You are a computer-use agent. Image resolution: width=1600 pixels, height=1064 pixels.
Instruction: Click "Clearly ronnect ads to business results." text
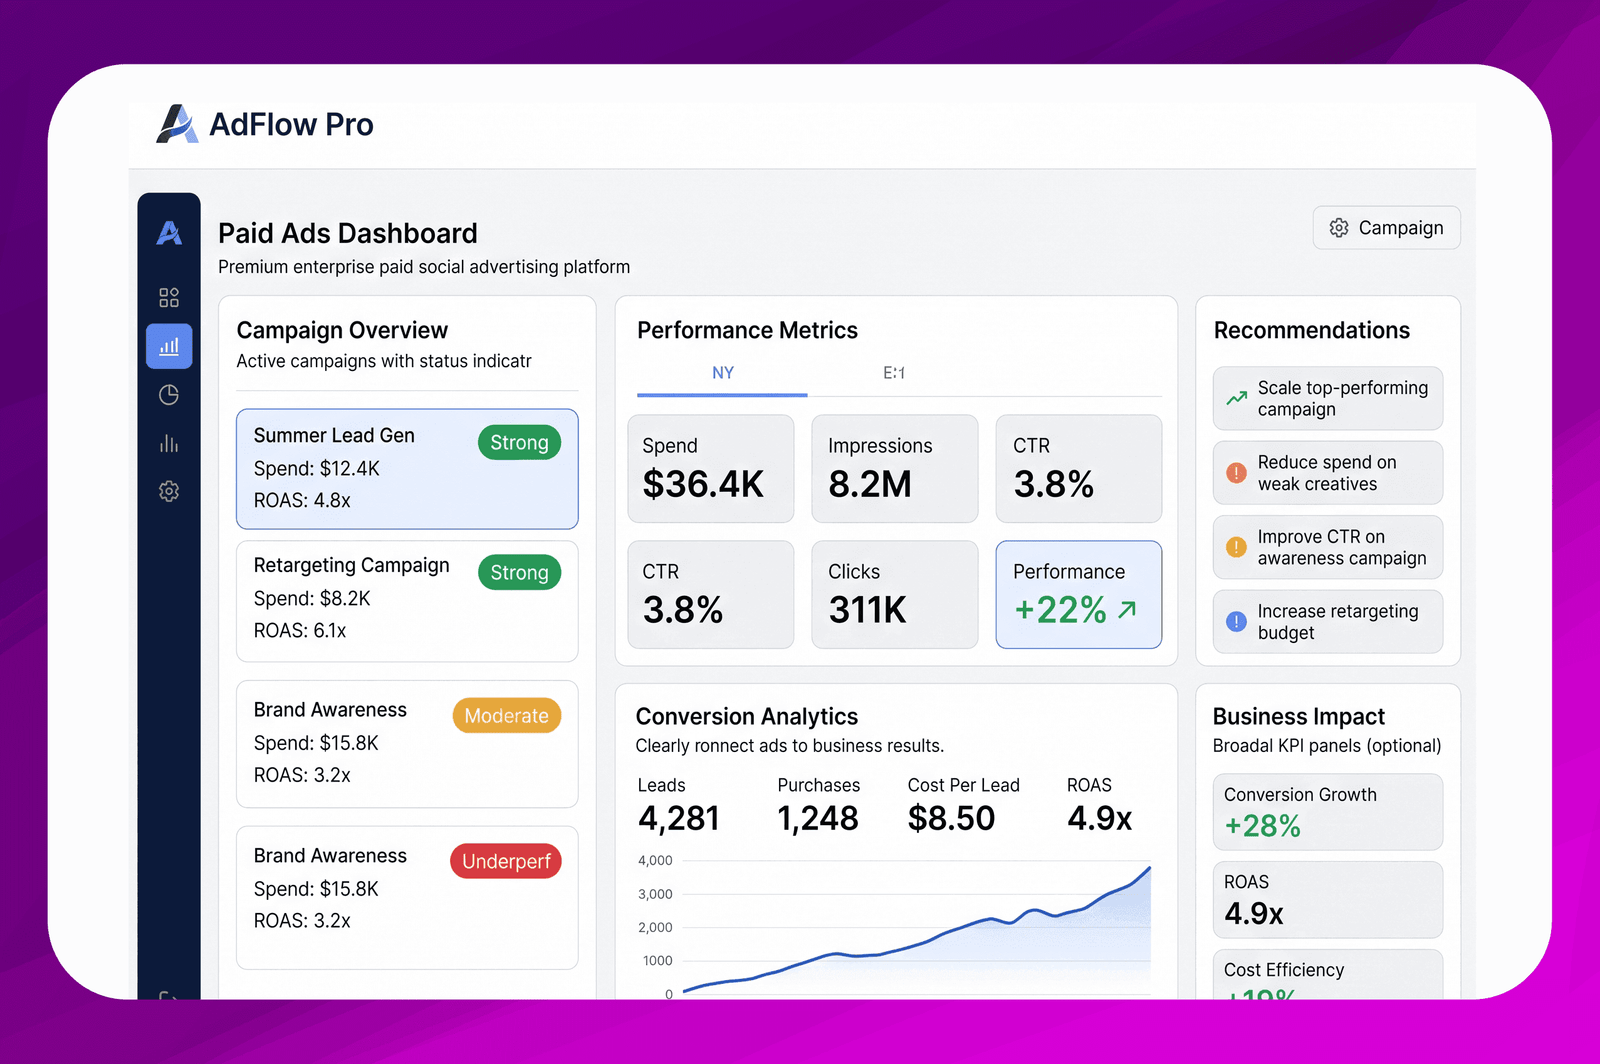pyautogui.click(x=790, y=746)
